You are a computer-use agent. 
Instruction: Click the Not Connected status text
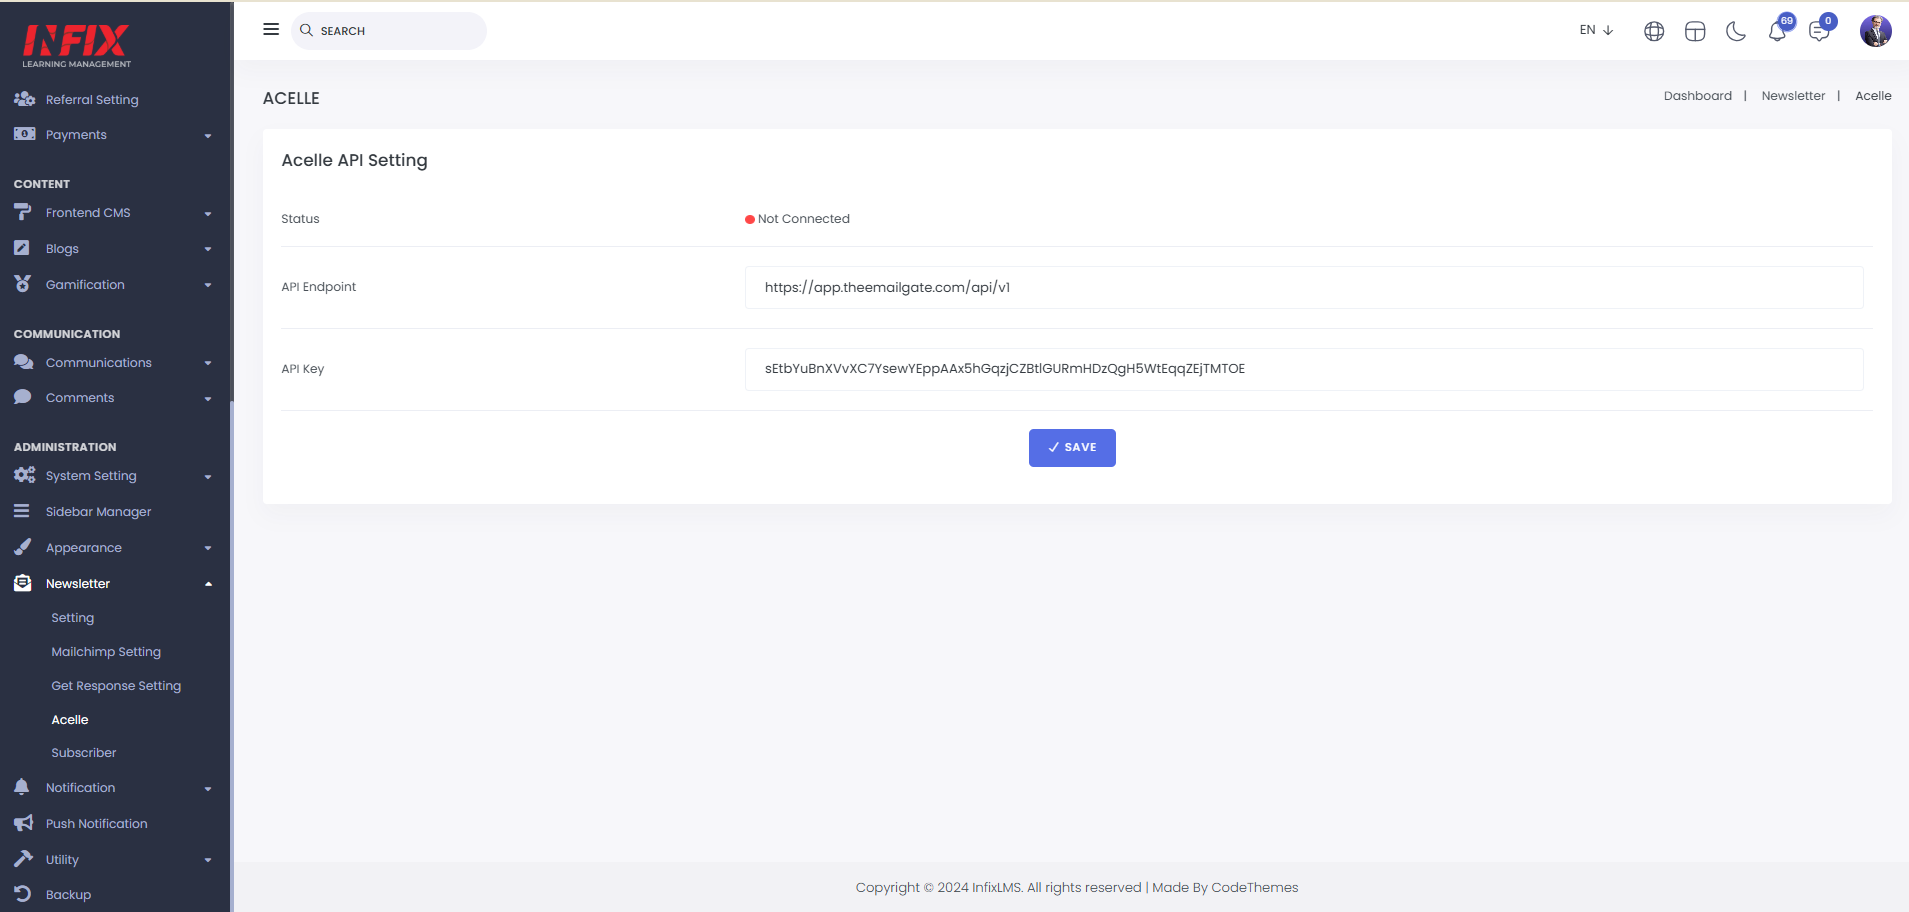[x=804, y=219]
